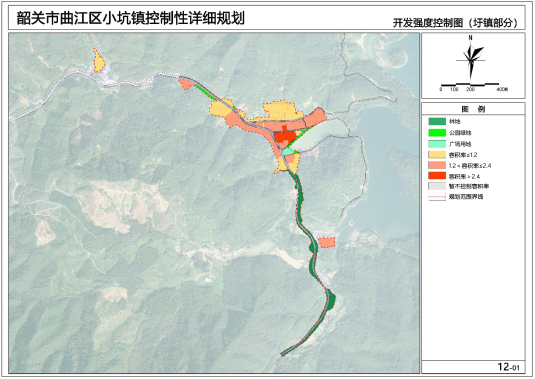
Task: Click the N letter above the compass
Action: (471, 38)
